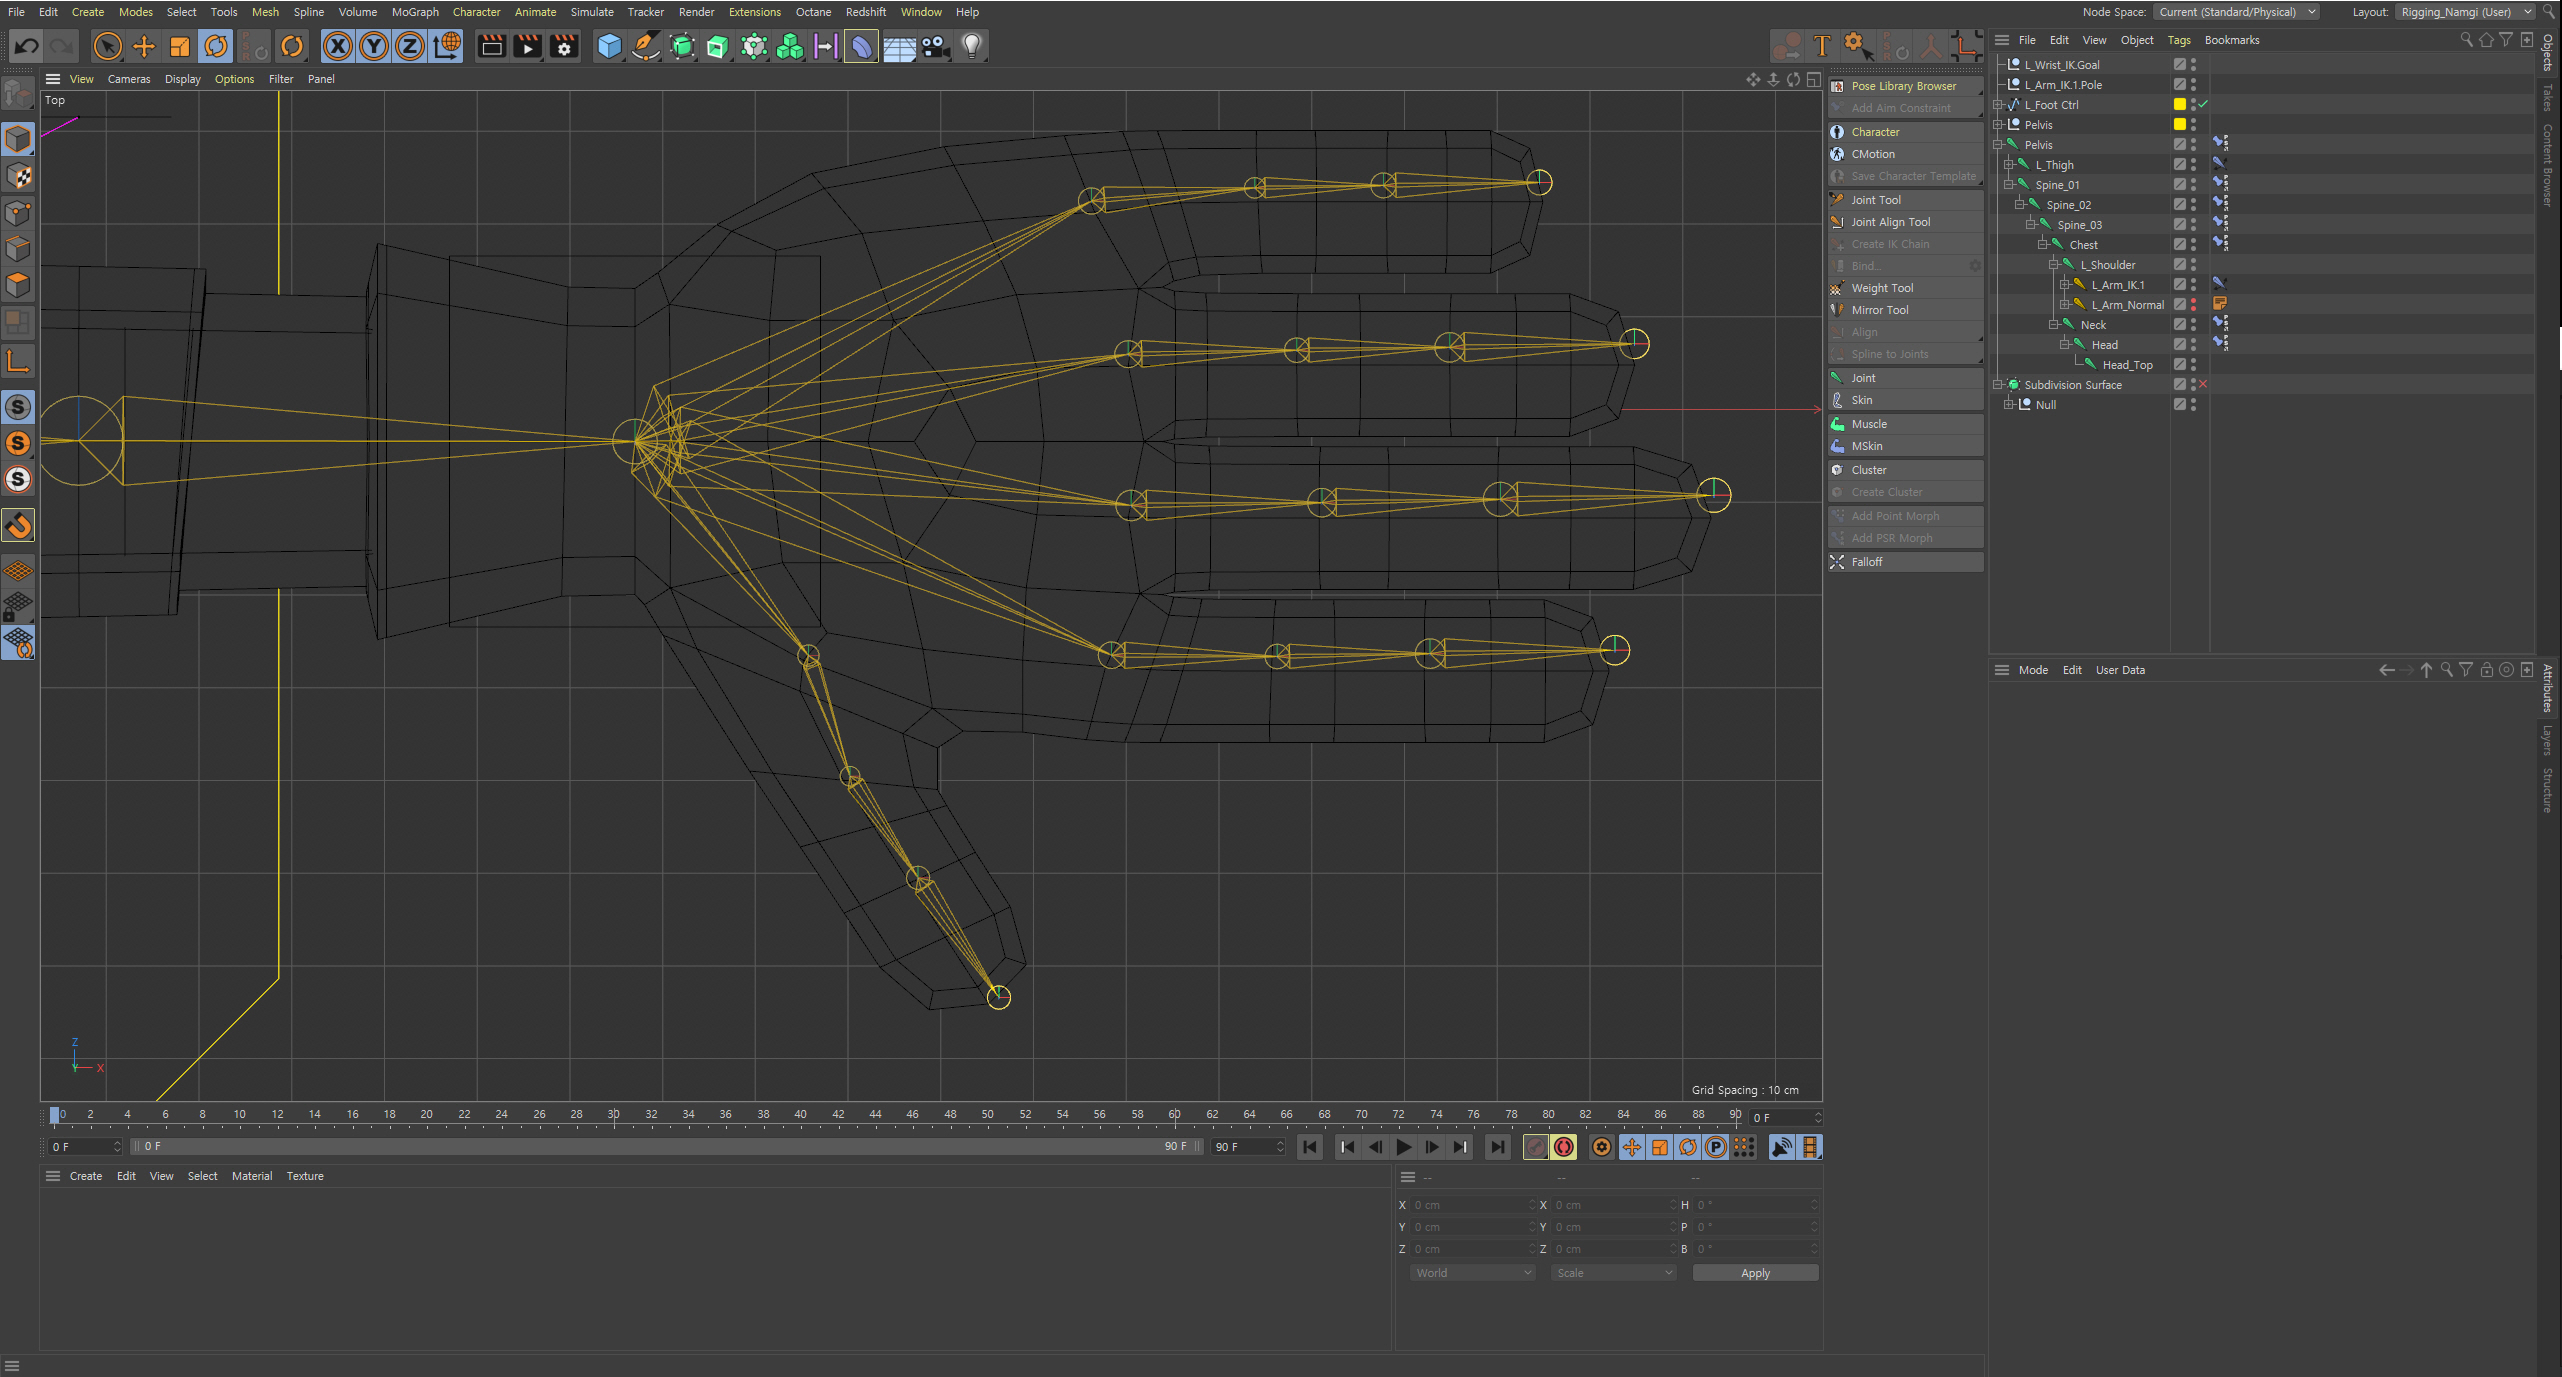Screen dimensions: 2562x1377
Task: Add a Bend deformer icon
Action: (x=861, y=46)
